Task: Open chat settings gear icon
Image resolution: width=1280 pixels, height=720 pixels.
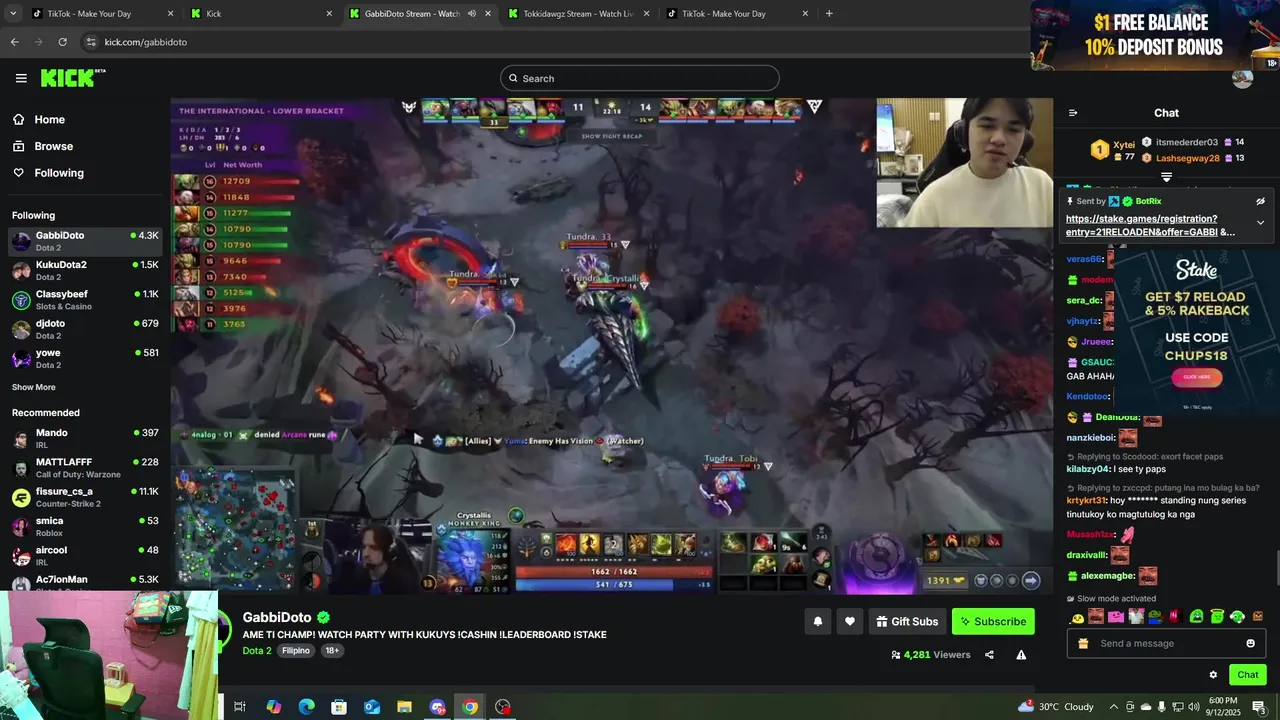Action: 1213,675
